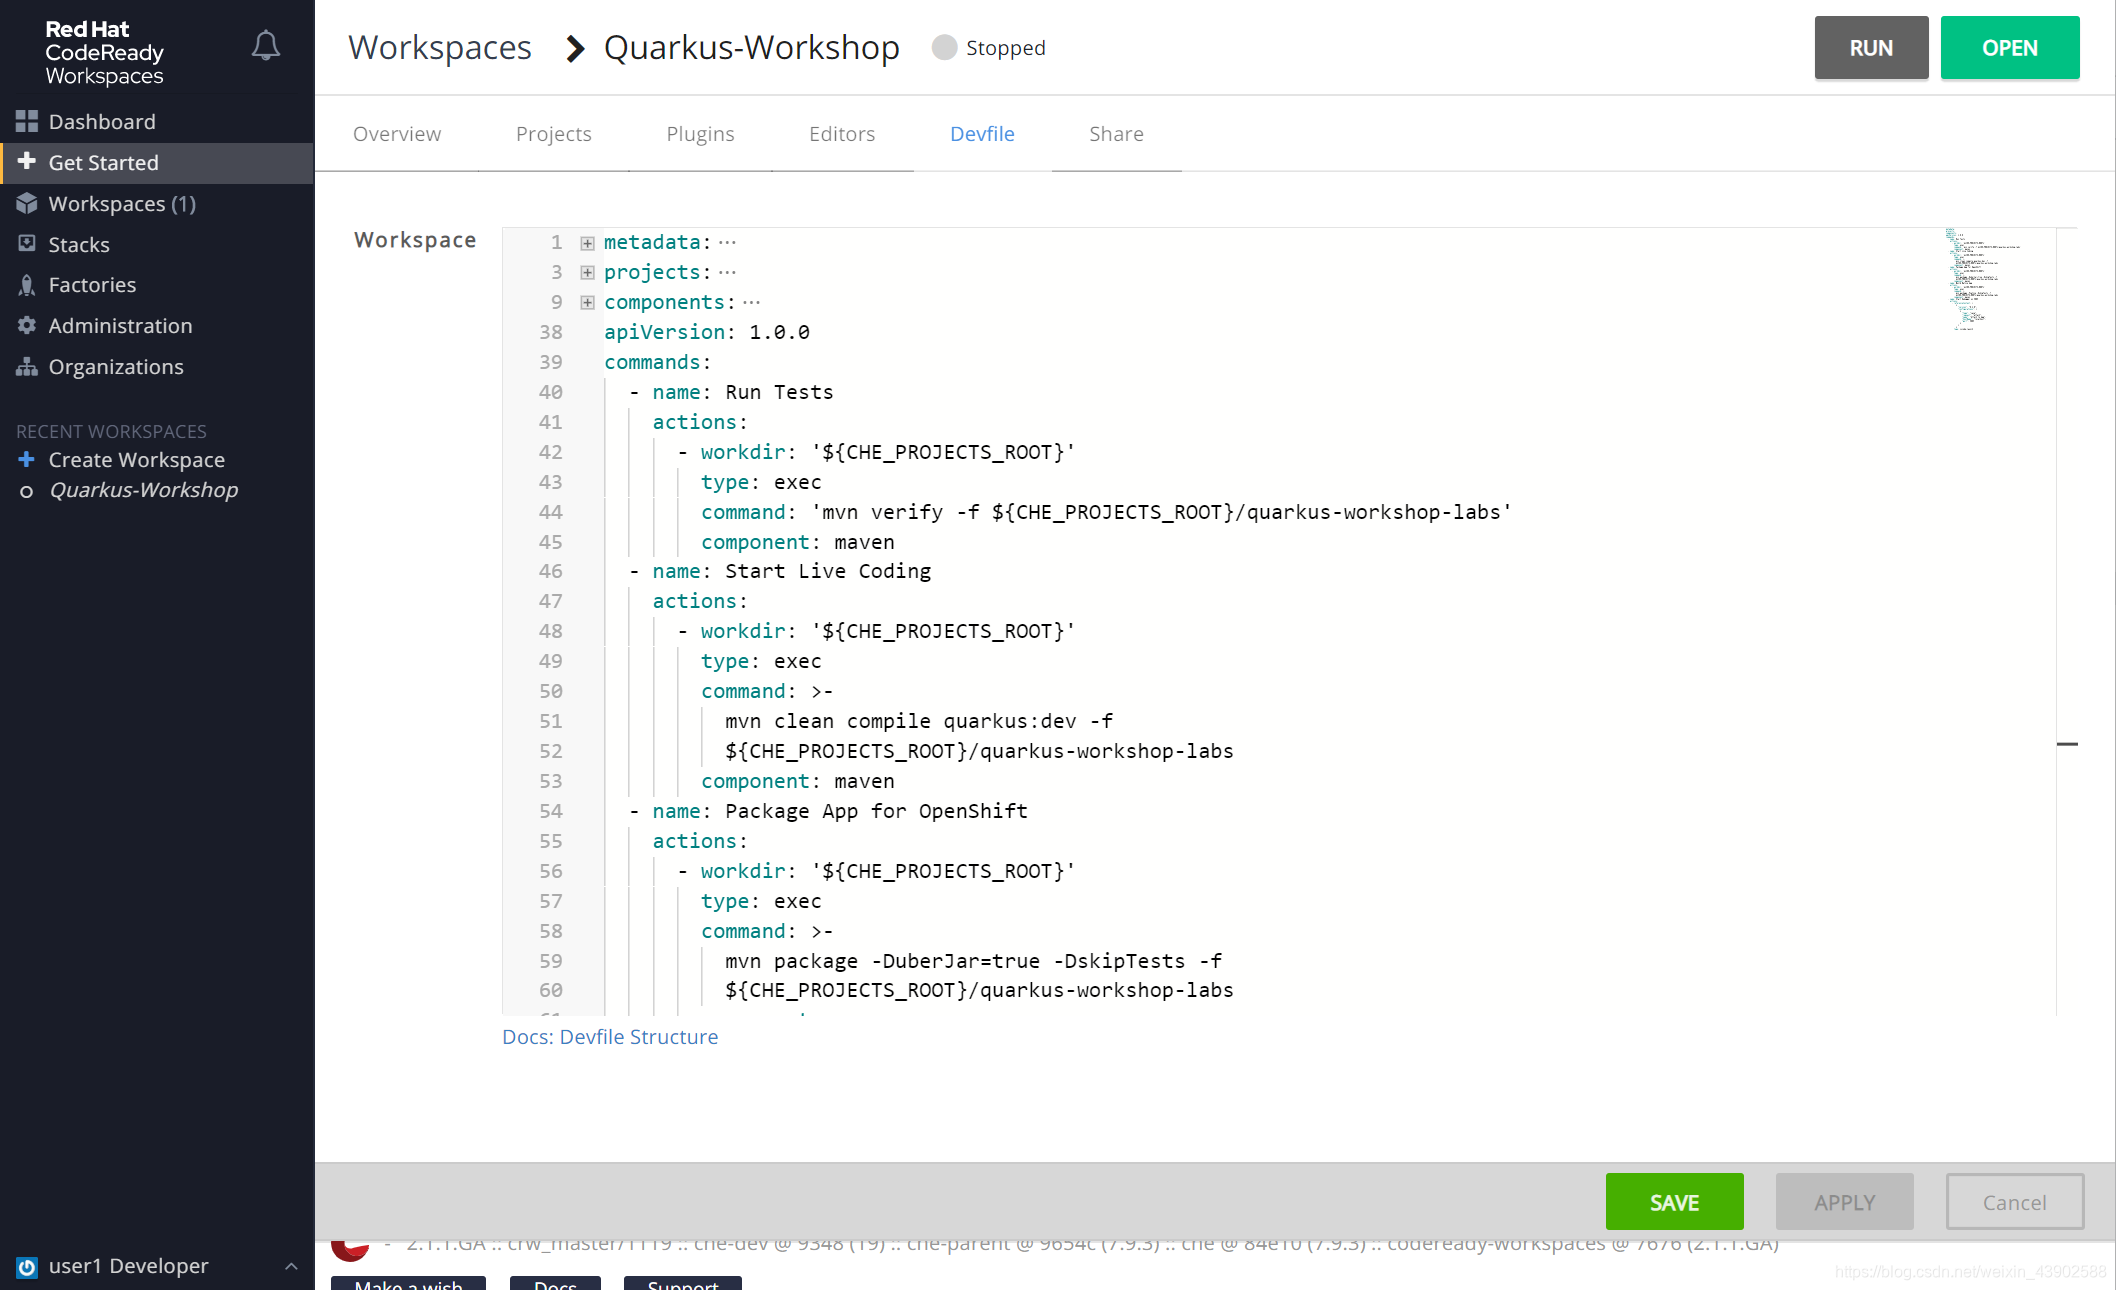Image resolution: width=2116 pixels, height=1290 pixels.
Task: Open Organizations in the sidebar
Action: click(157, 367)
